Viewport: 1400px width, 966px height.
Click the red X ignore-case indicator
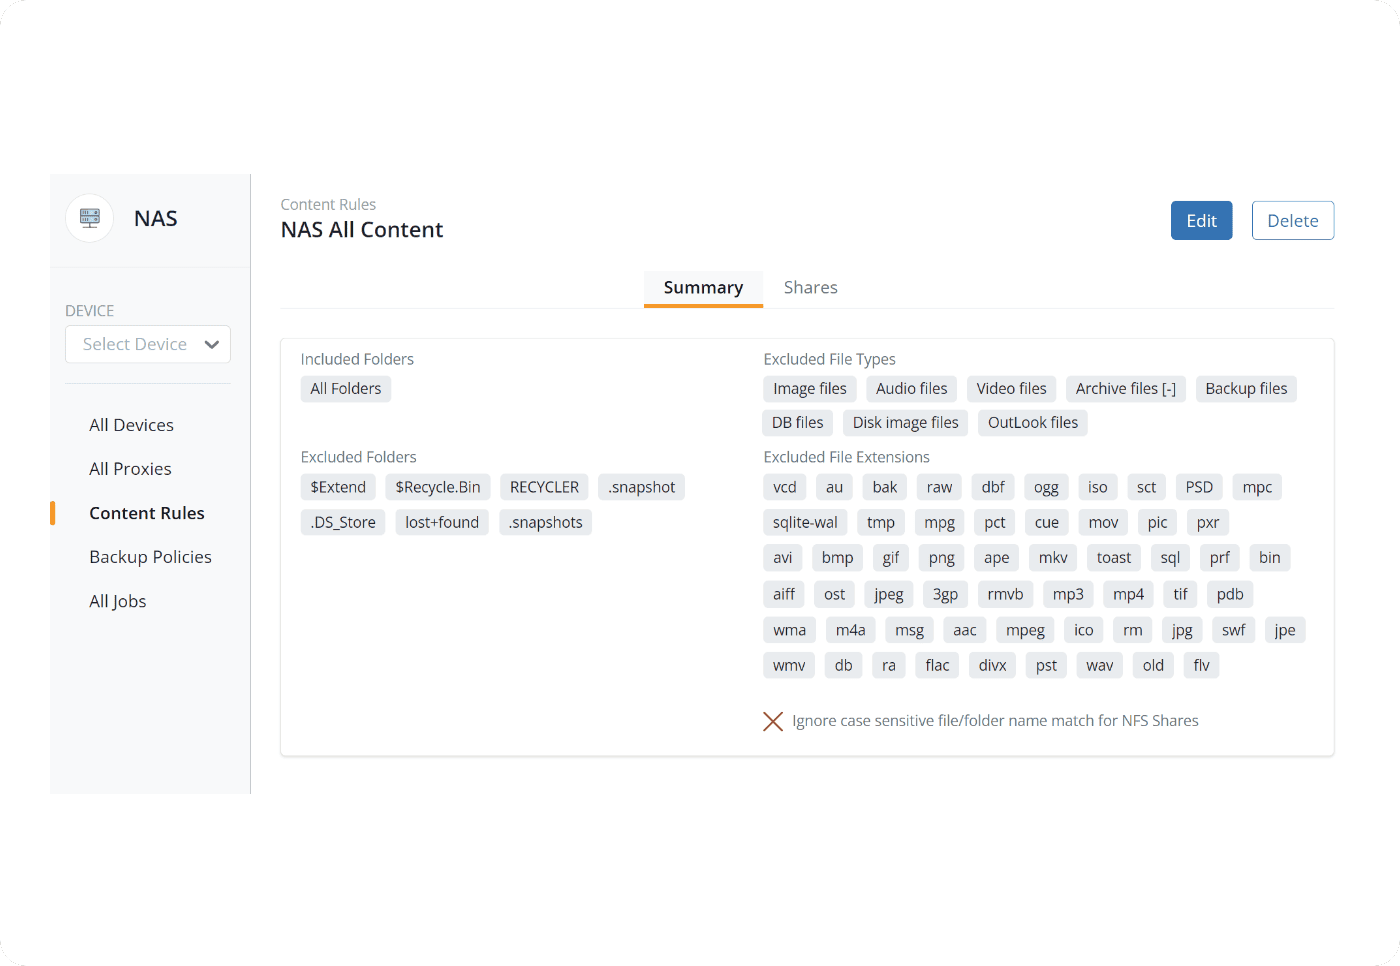click(x=773, y=721)
